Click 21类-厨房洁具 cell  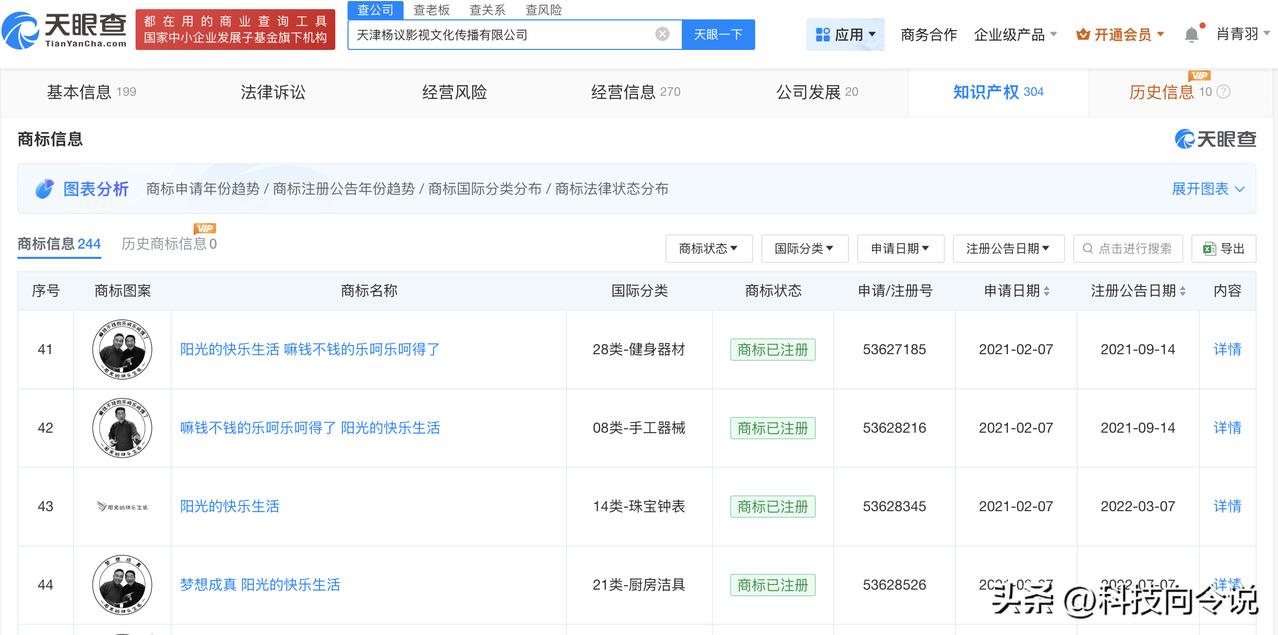[639, 585]
